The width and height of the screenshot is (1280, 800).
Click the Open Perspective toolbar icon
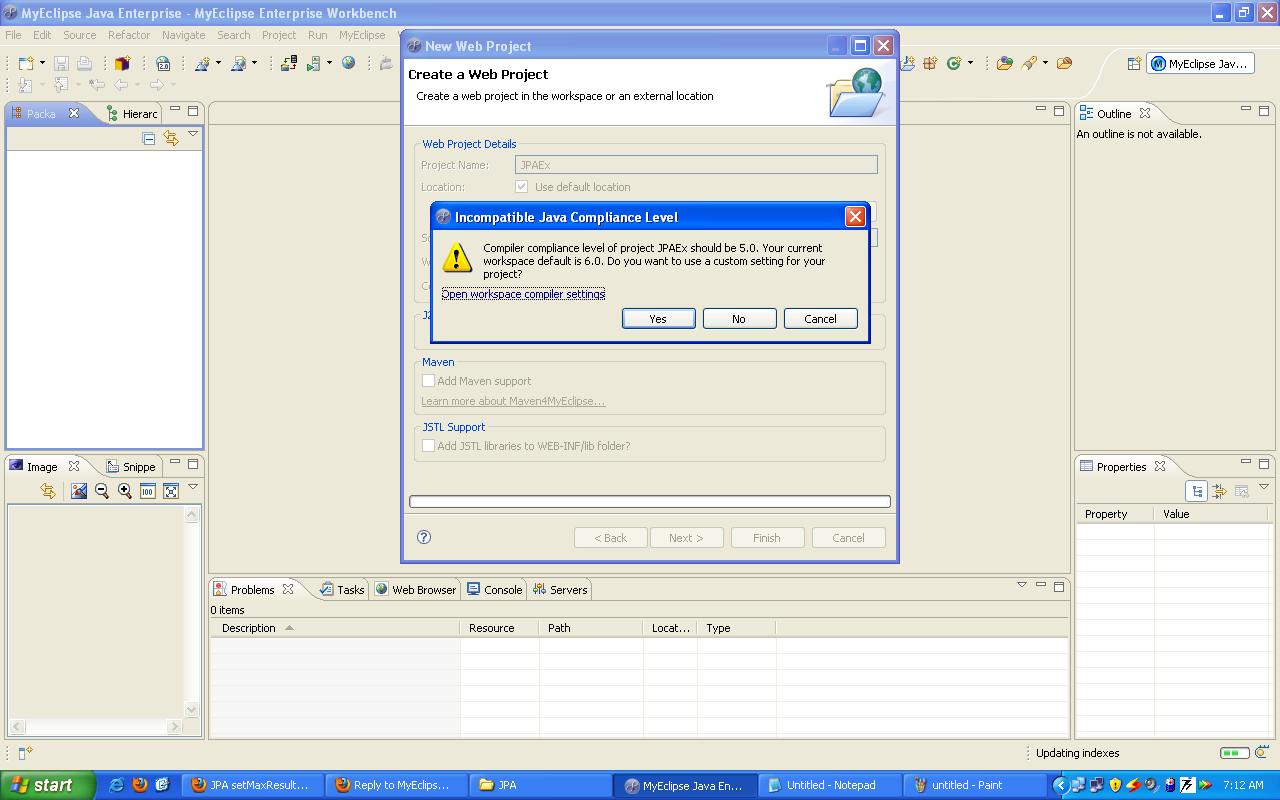click(x=1134, y=63)
